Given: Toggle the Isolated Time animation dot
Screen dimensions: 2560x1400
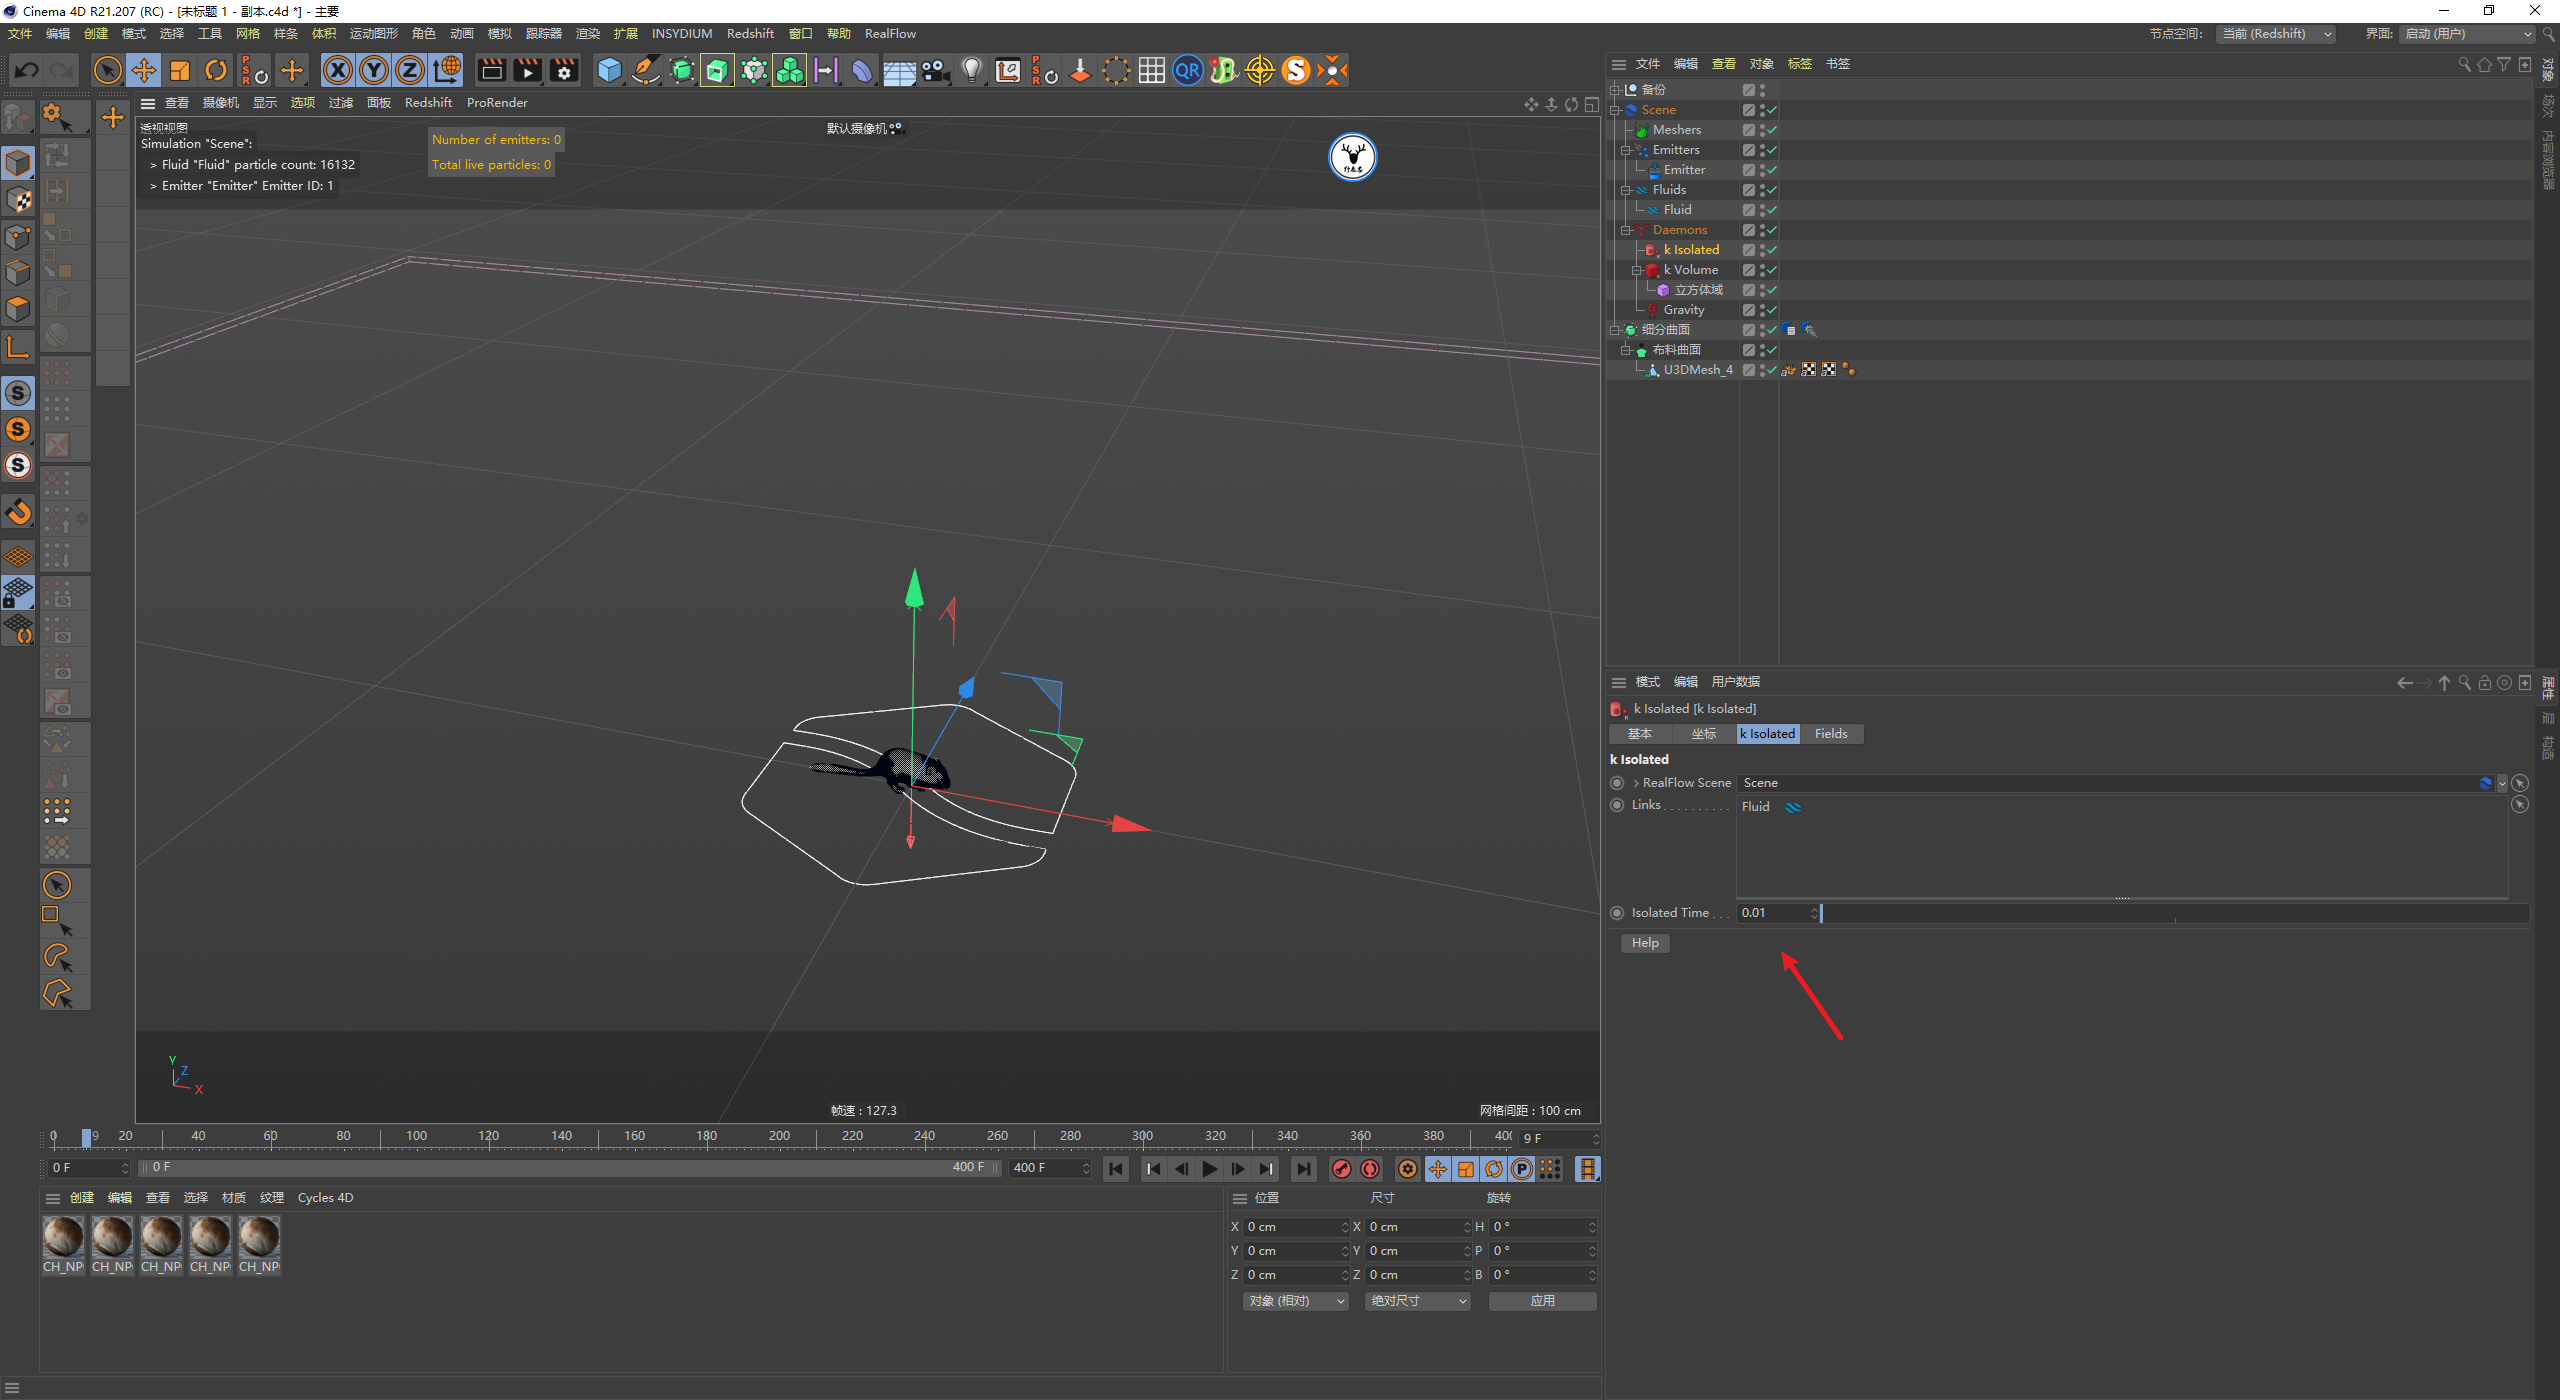Looking at the screenshot, I should (x=1617, y=913).
